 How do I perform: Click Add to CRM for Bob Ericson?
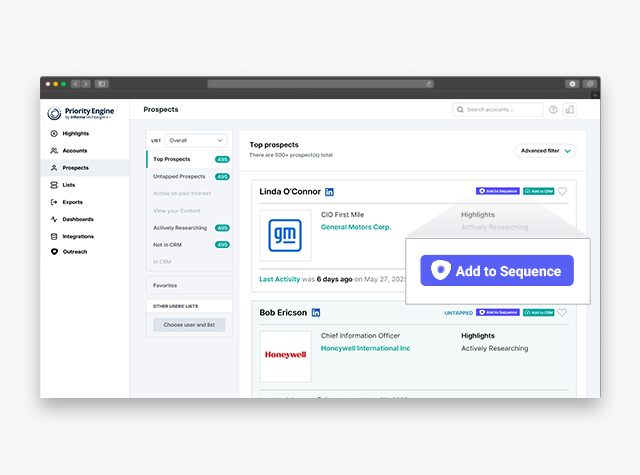(538, 312)
